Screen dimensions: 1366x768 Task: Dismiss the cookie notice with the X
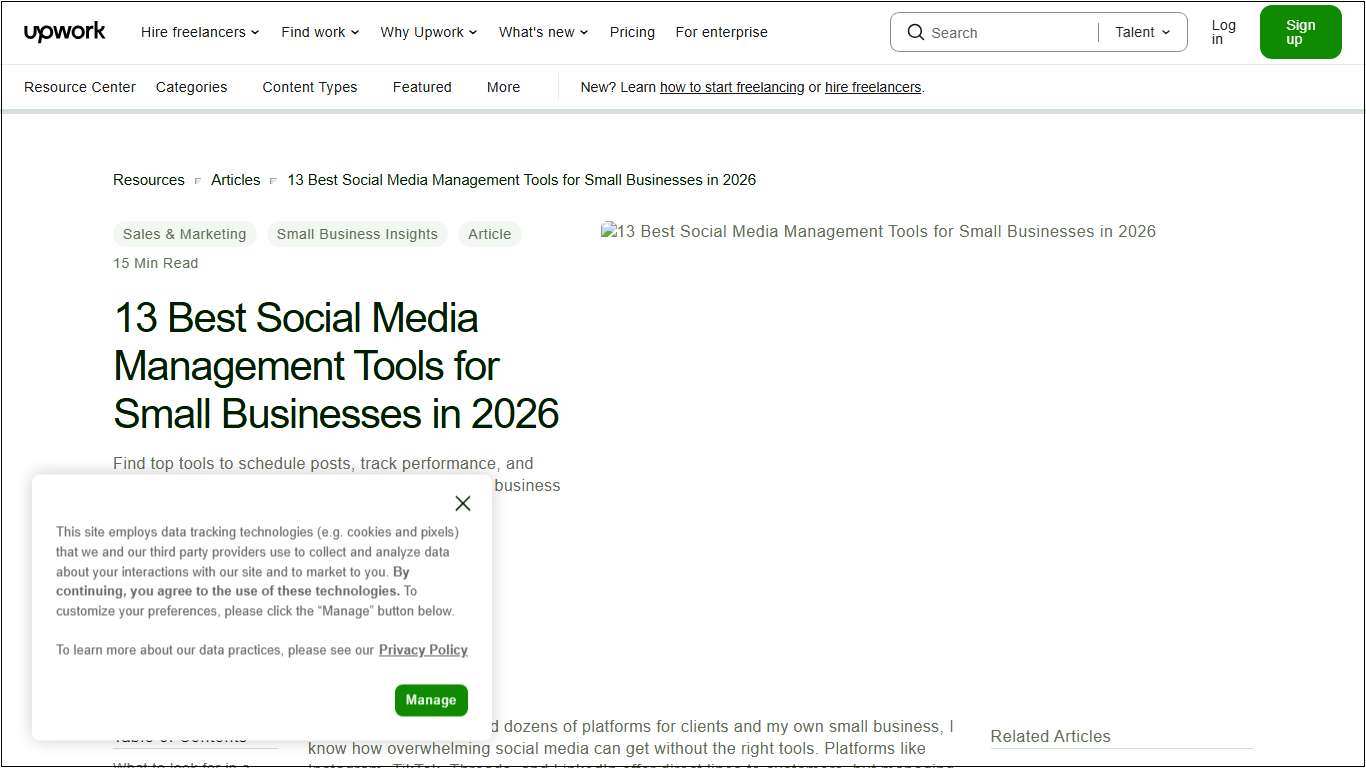pos(462,503)
